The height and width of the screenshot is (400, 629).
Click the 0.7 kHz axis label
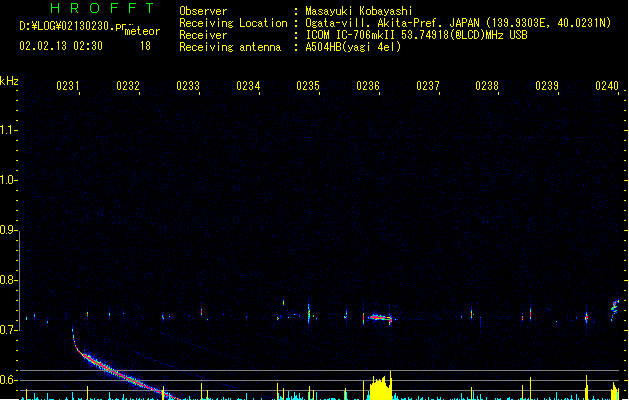point(8,330)
